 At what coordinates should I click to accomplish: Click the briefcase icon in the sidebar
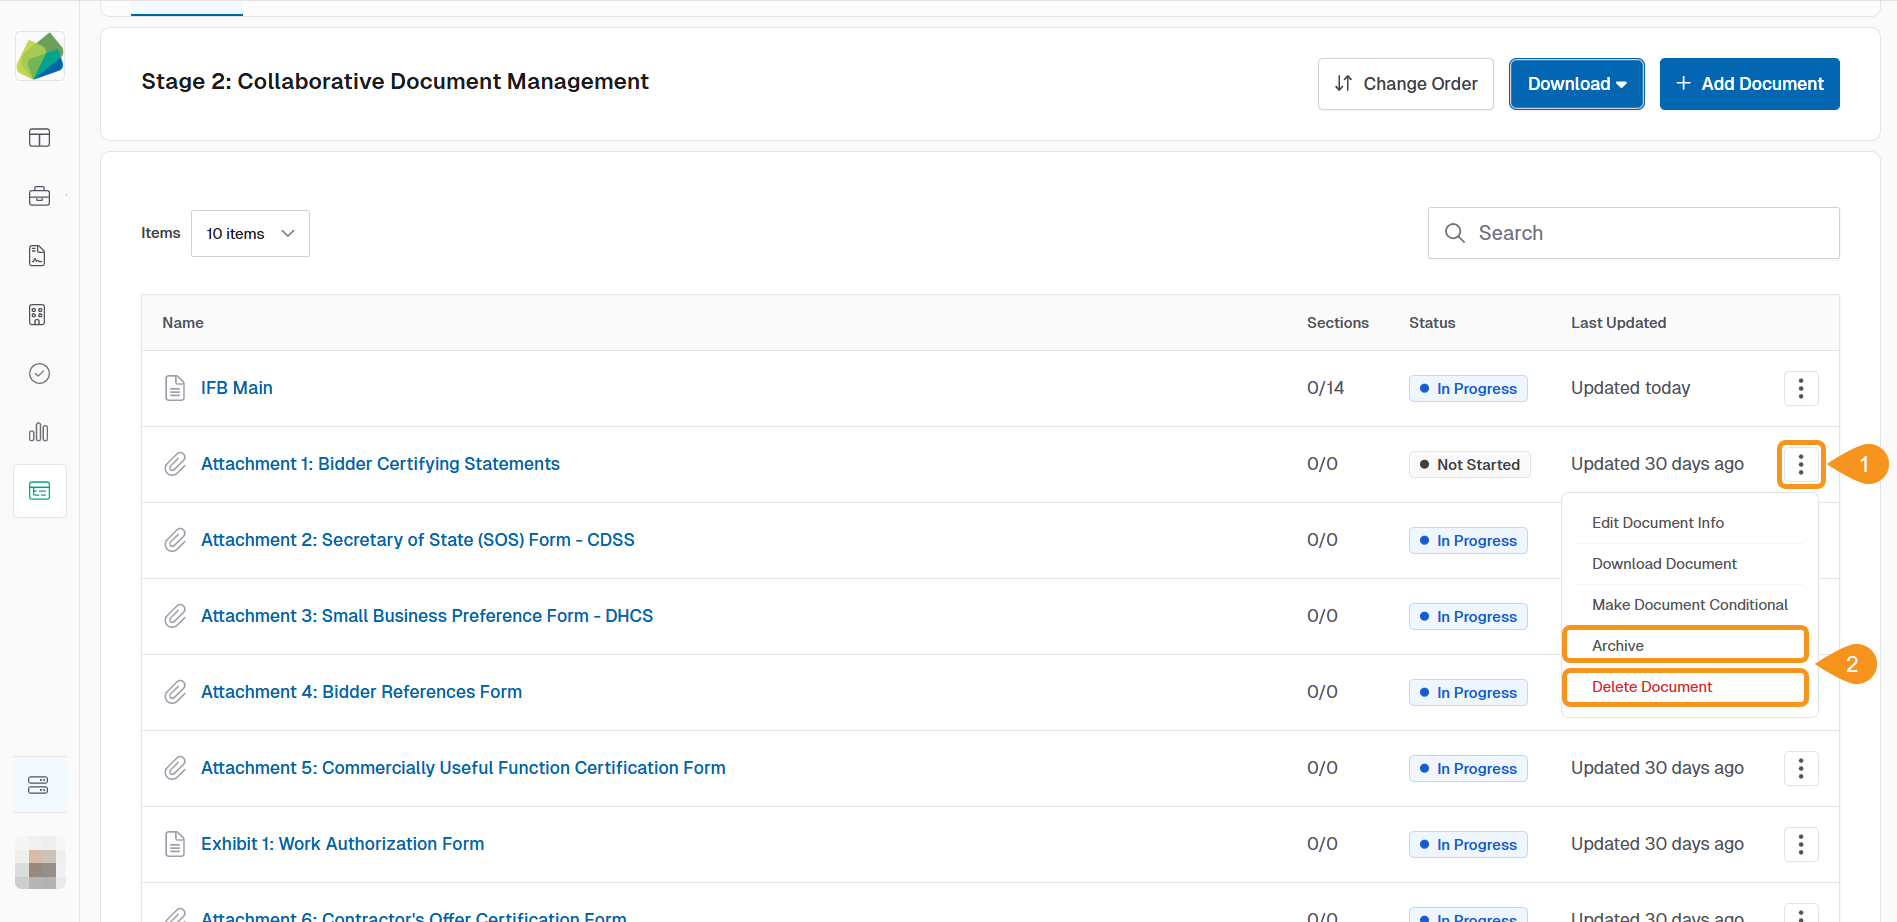tap(39, 197)
